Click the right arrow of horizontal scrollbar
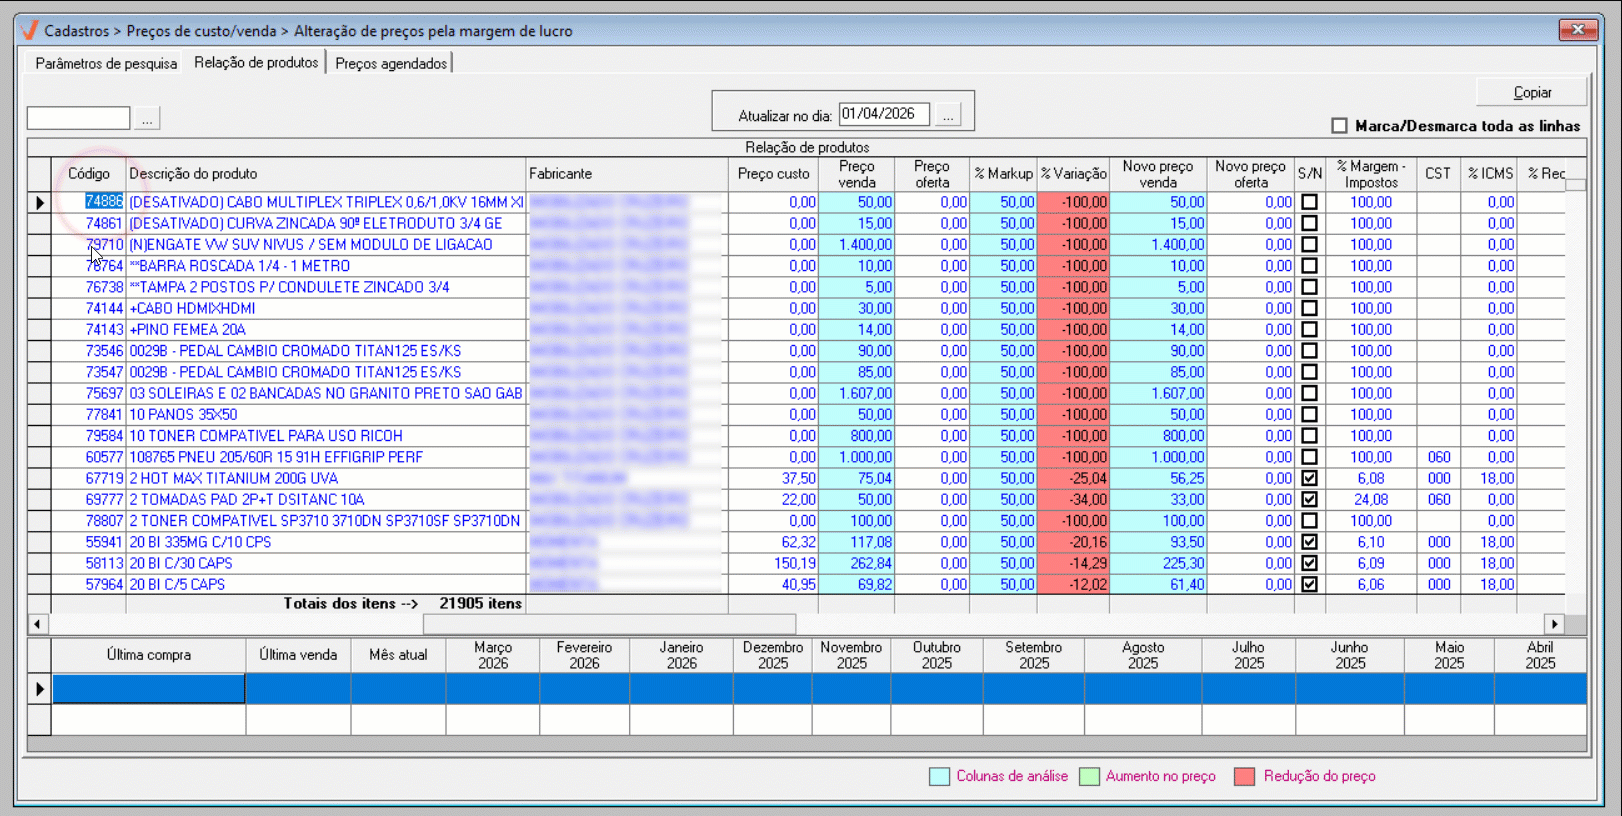The width and height of the screenshot is (1622, 816). pos(1554,624)
